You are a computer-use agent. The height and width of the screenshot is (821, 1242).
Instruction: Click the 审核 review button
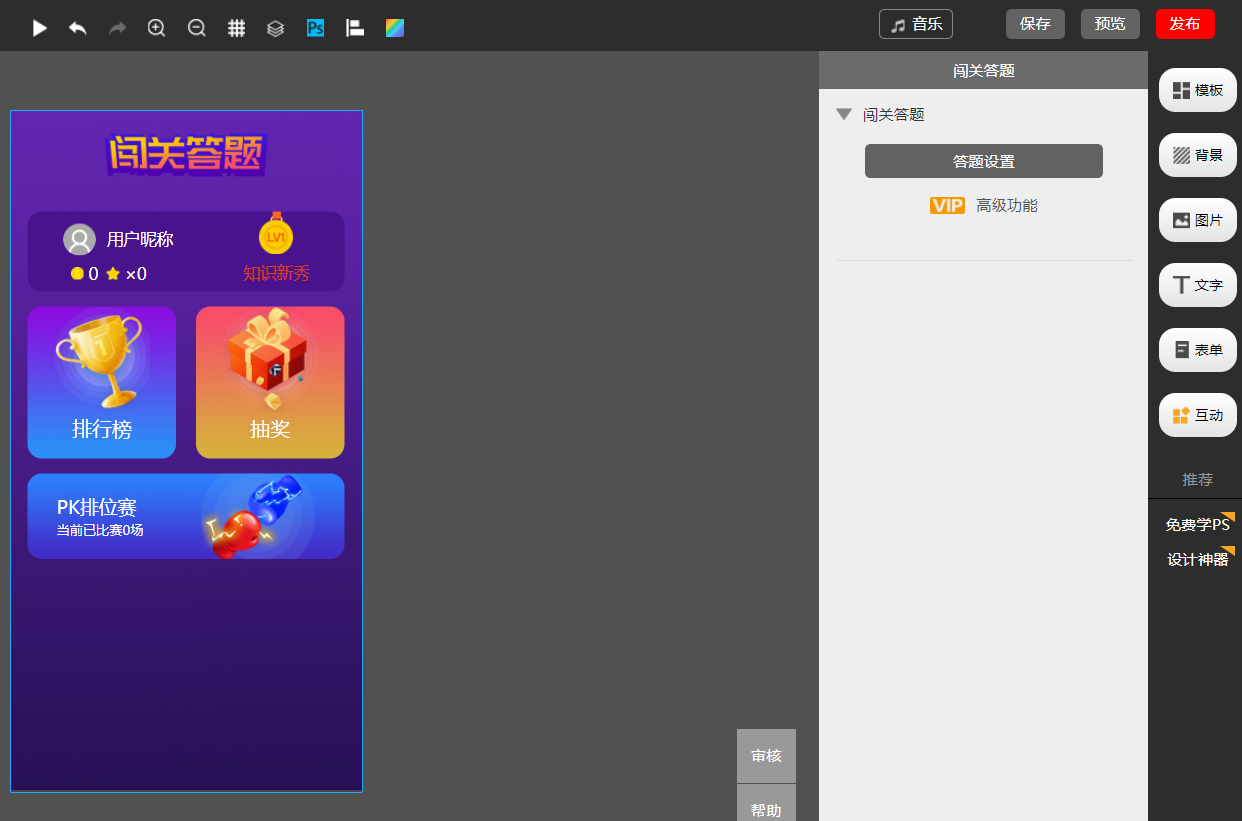point(766,756)
